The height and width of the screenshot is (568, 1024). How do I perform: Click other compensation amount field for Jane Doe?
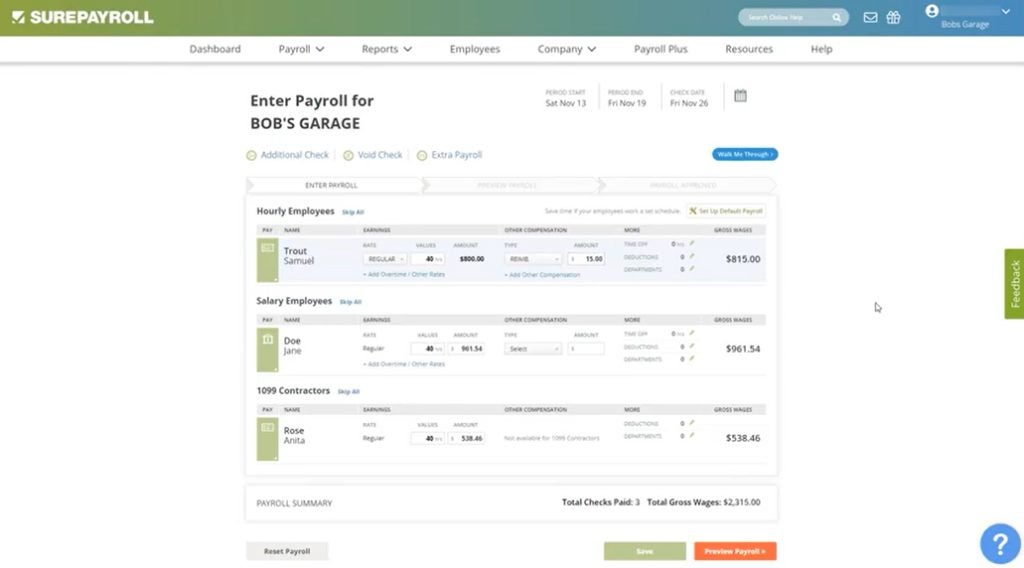pyautogui.click(x=586, y=349)
